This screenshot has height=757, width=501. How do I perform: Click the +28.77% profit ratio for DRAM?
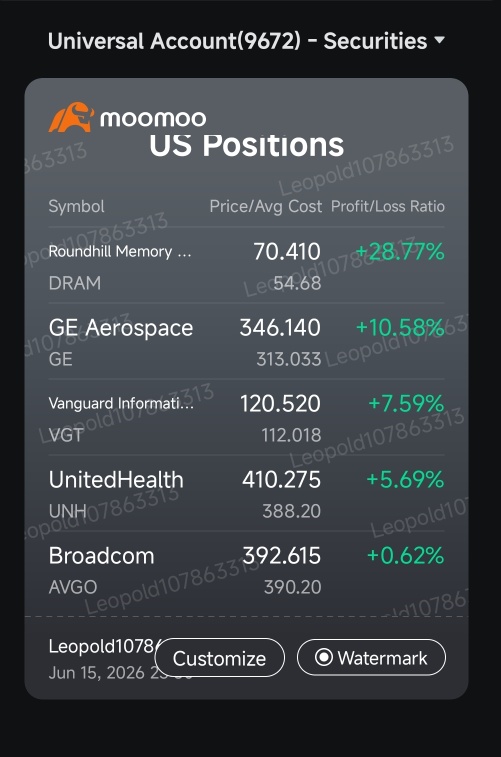point(400,252)
